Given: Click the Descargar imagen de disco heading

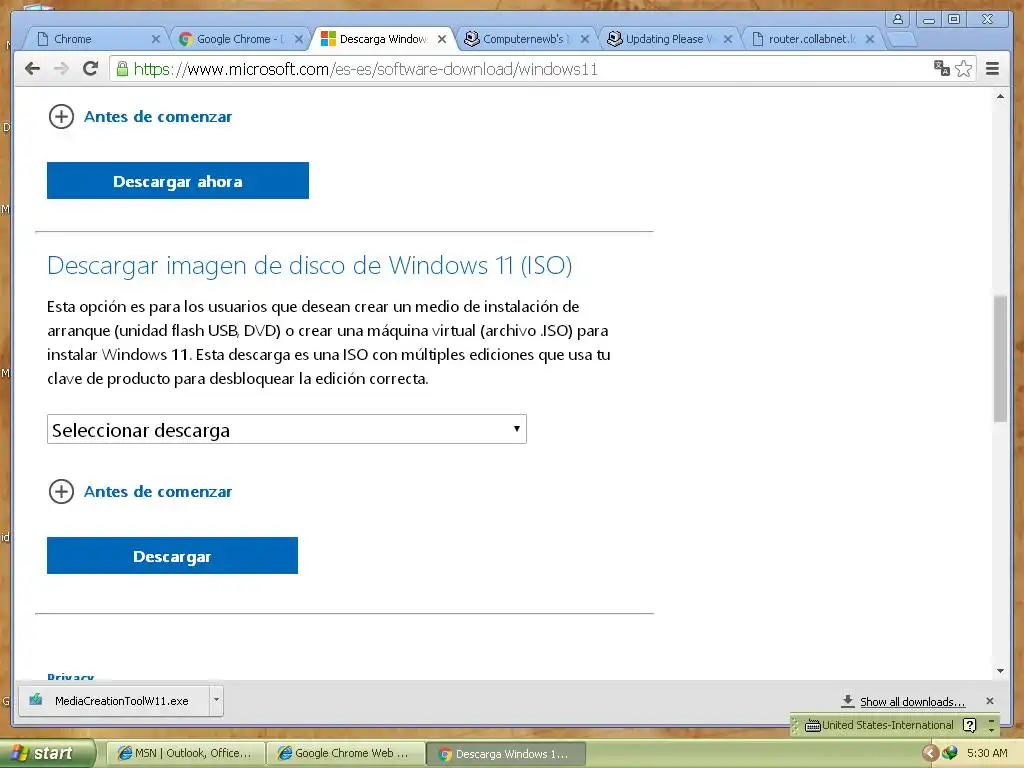Looking at the screenshot, I should tap(310, 266).
